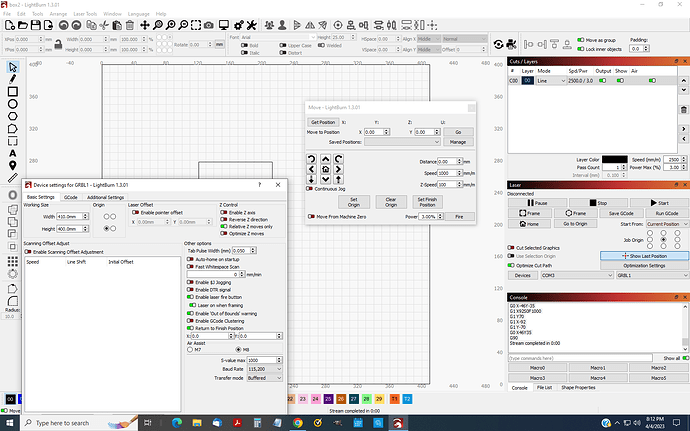Click the Pan view cross-arrows icon
Image resolution: width=690 pixels, height=431 pixels.
pyautogui.click(x=145, y=26)
